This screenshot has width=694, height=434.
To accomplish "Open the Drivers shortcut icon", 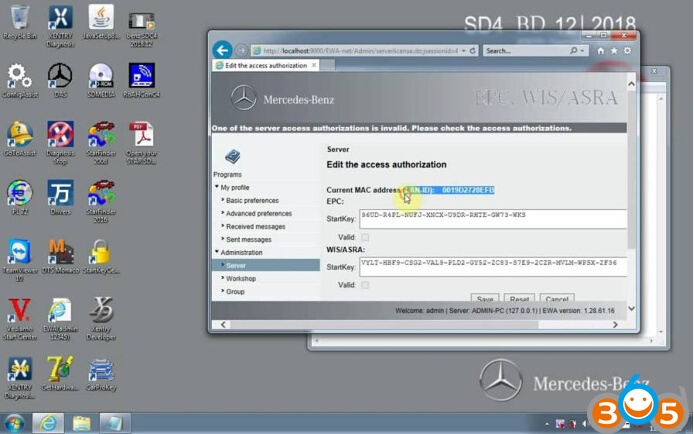I will coord(60,197).
